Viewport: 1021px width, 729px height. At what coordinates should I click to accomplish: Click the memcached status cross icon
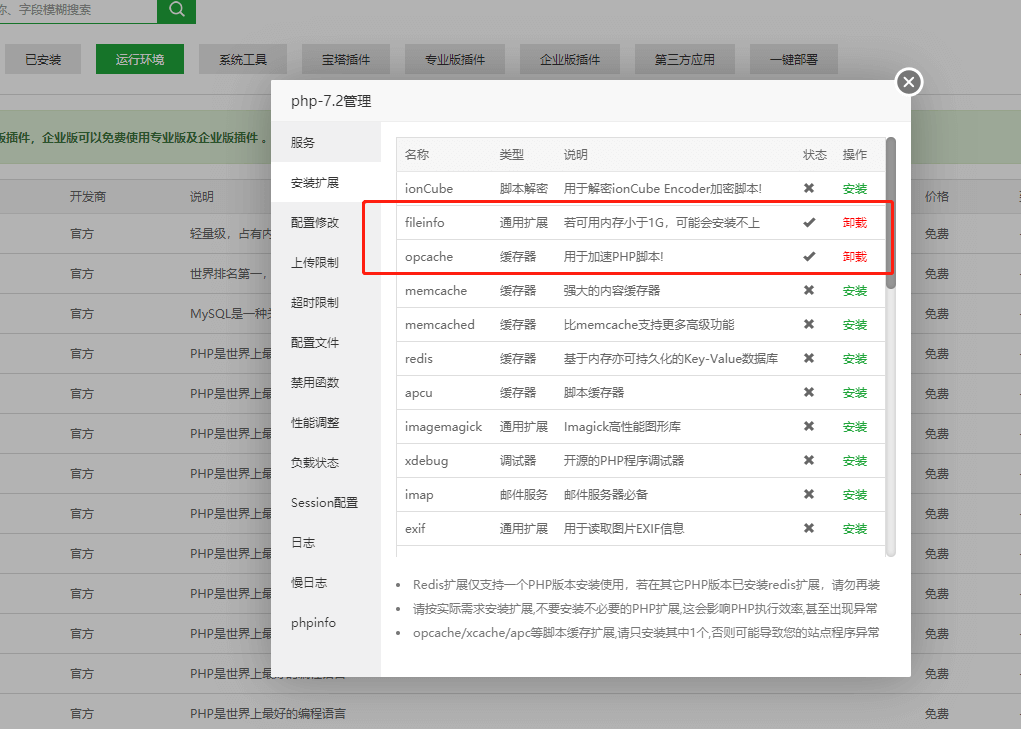tap(809, 324)
